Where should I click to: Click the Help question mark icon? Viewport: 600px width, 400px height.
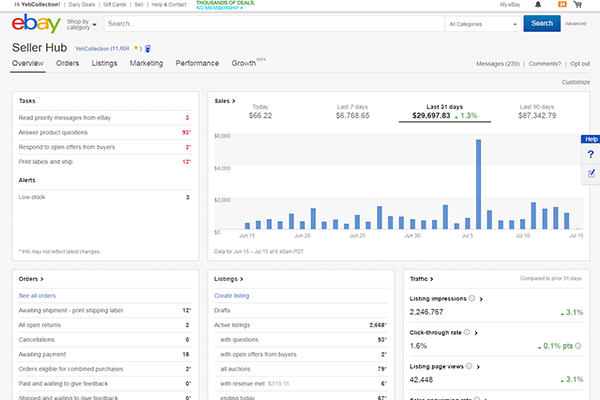click(x=591, y=154)
